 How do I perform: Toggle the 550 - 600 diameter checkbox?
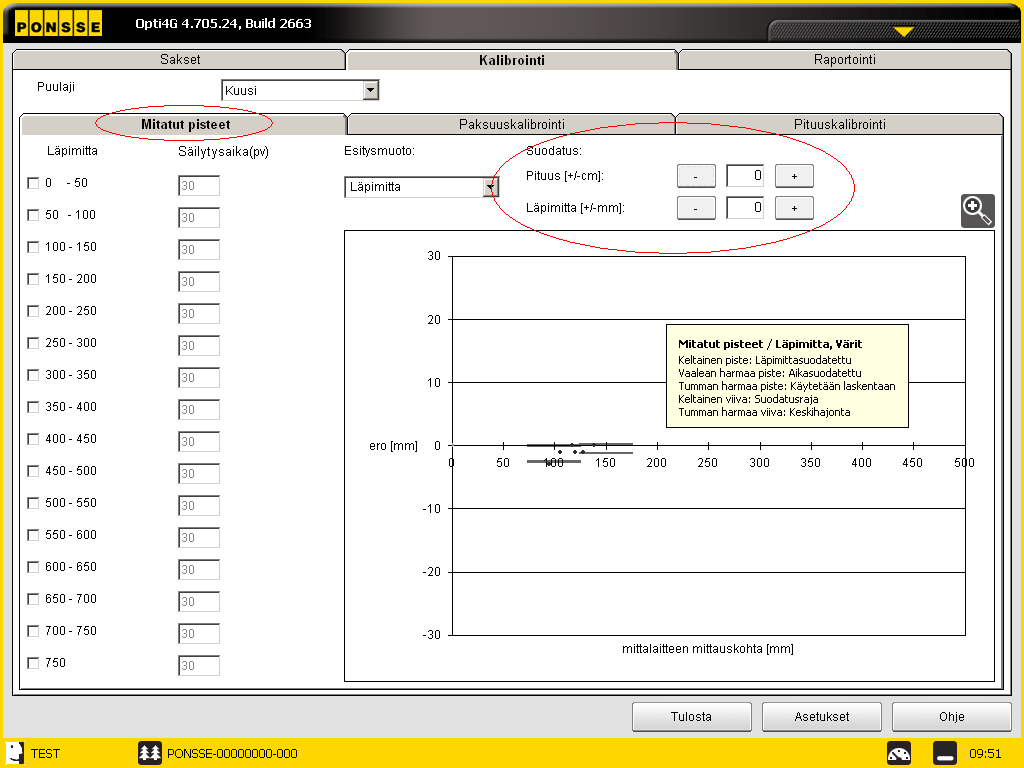point(33,535)
